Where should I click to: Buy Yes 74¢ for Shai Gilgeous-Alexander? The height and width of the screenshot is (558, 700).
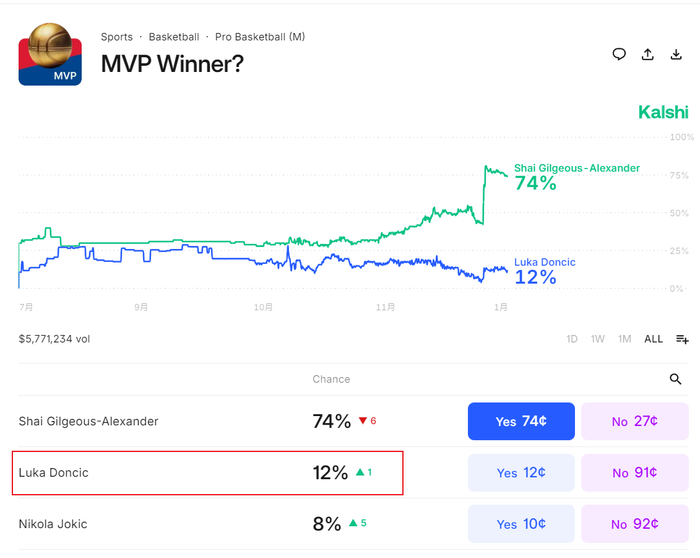pos(521,421)
